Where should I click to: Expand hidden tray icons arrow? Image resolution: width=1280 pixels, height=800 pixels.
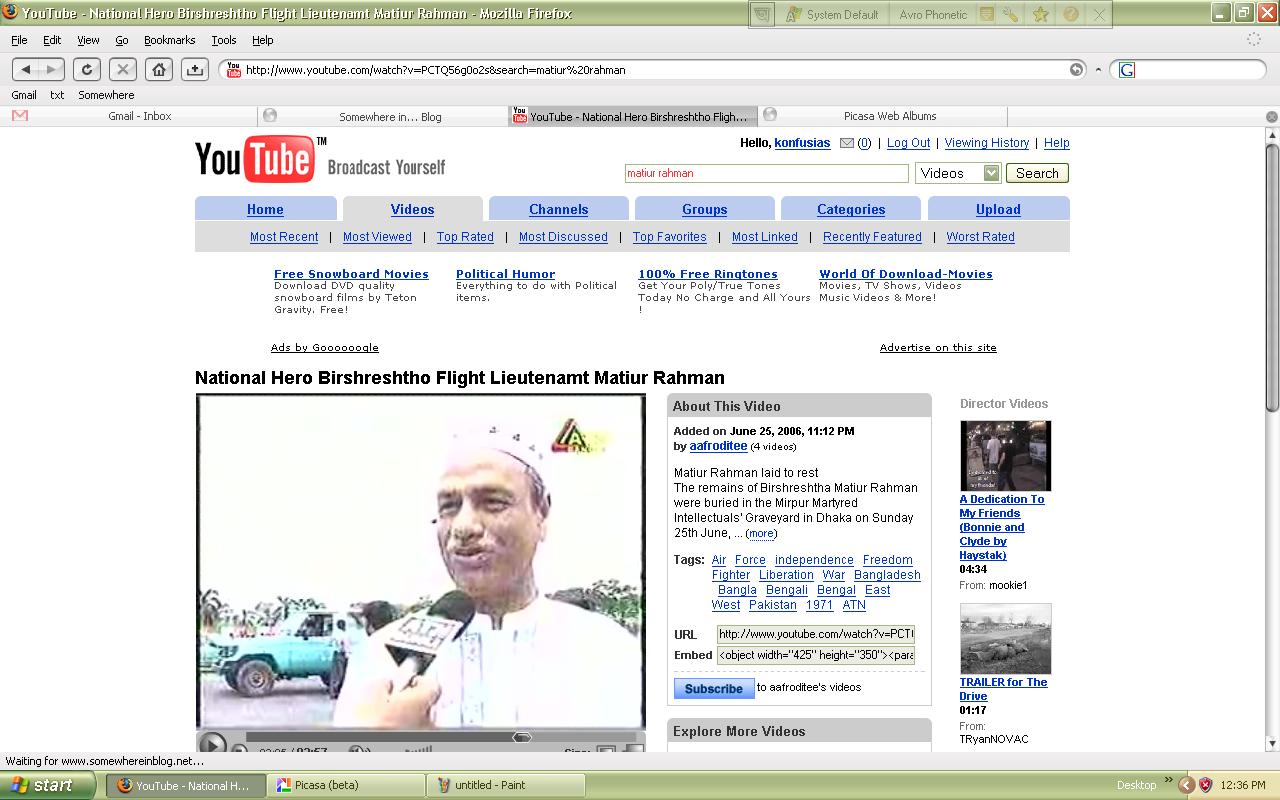coord(1186,785)
